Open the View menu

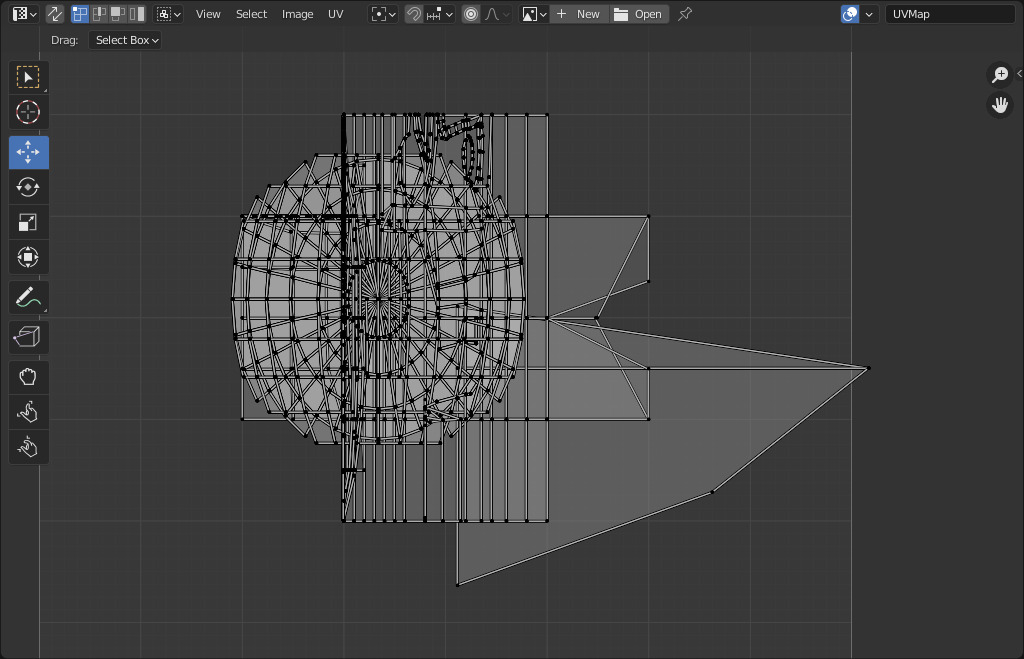tap(208, 14)
